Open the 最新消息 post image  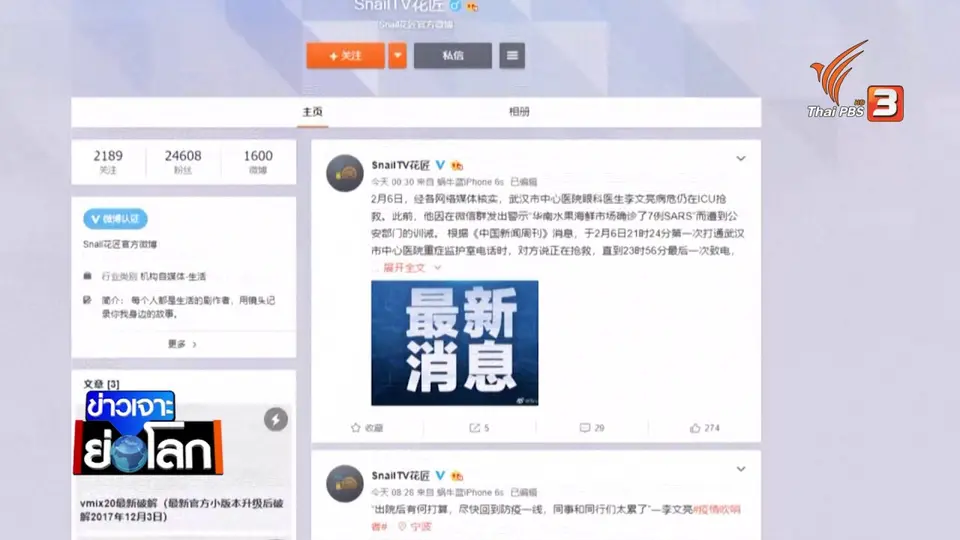[454, 343]
